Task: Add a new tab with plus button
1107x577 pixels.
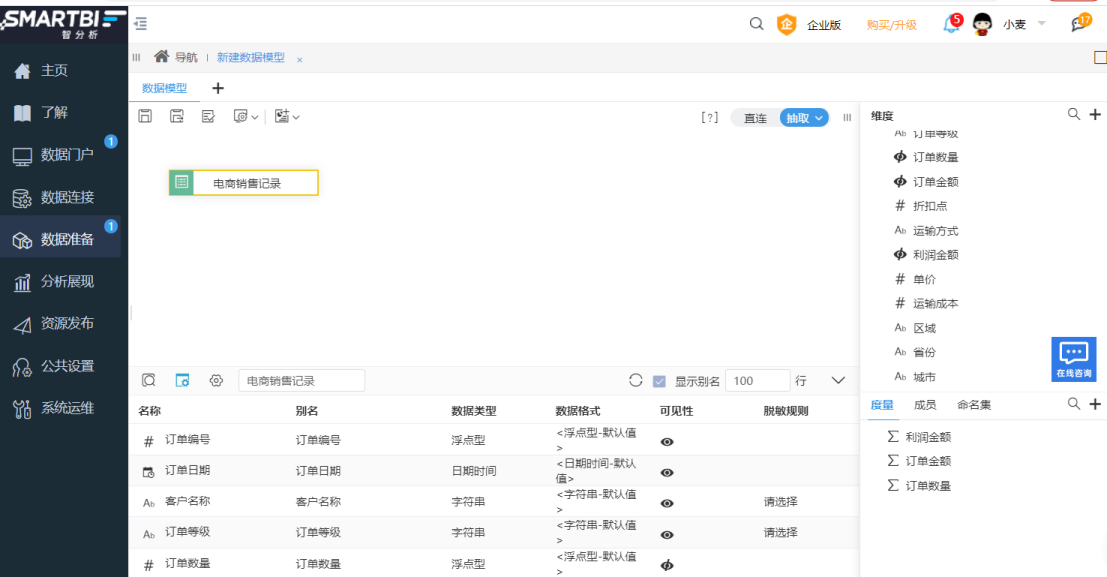Action: point(218,88)
